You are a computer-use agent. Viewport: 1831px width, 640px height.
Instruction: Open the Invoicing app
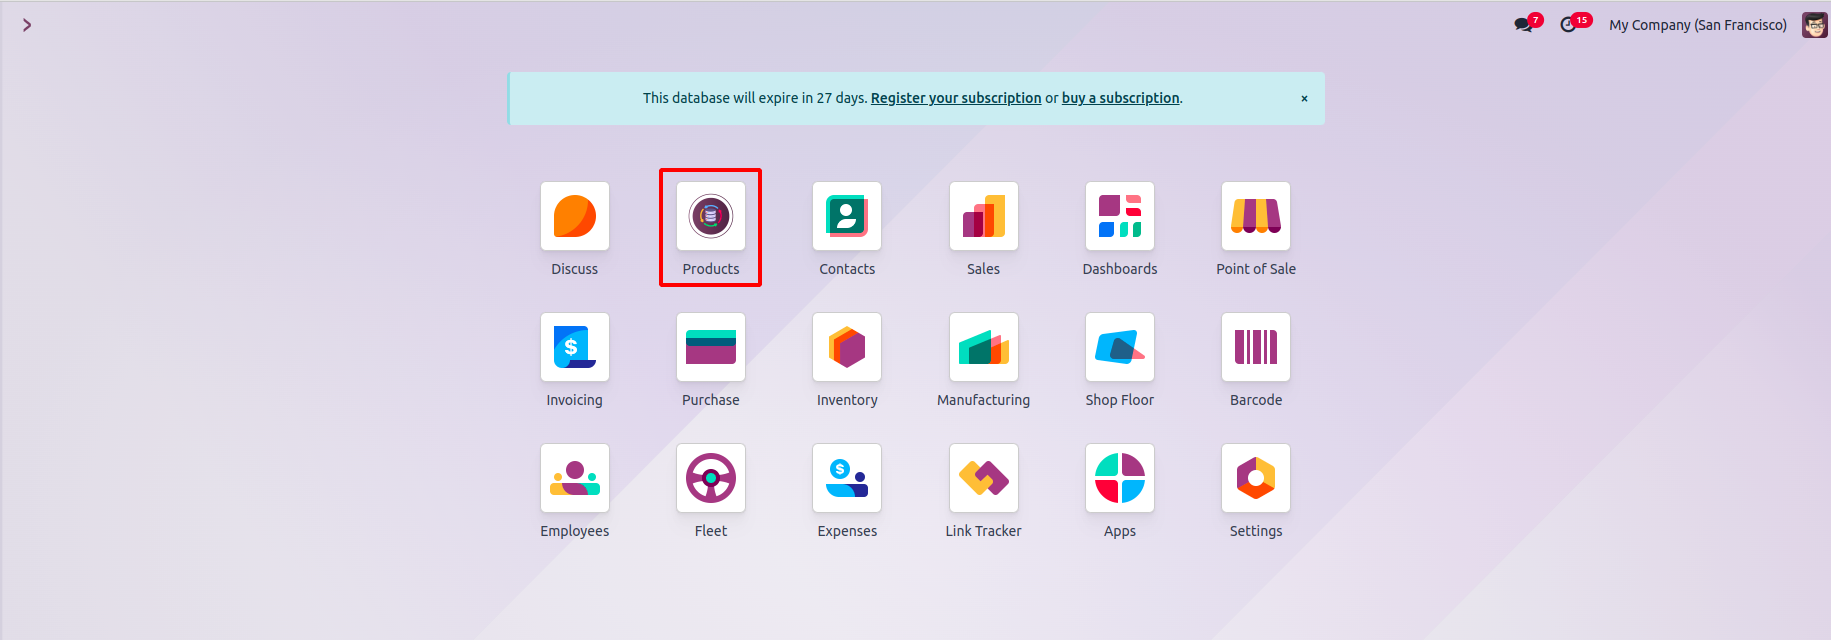575,347
